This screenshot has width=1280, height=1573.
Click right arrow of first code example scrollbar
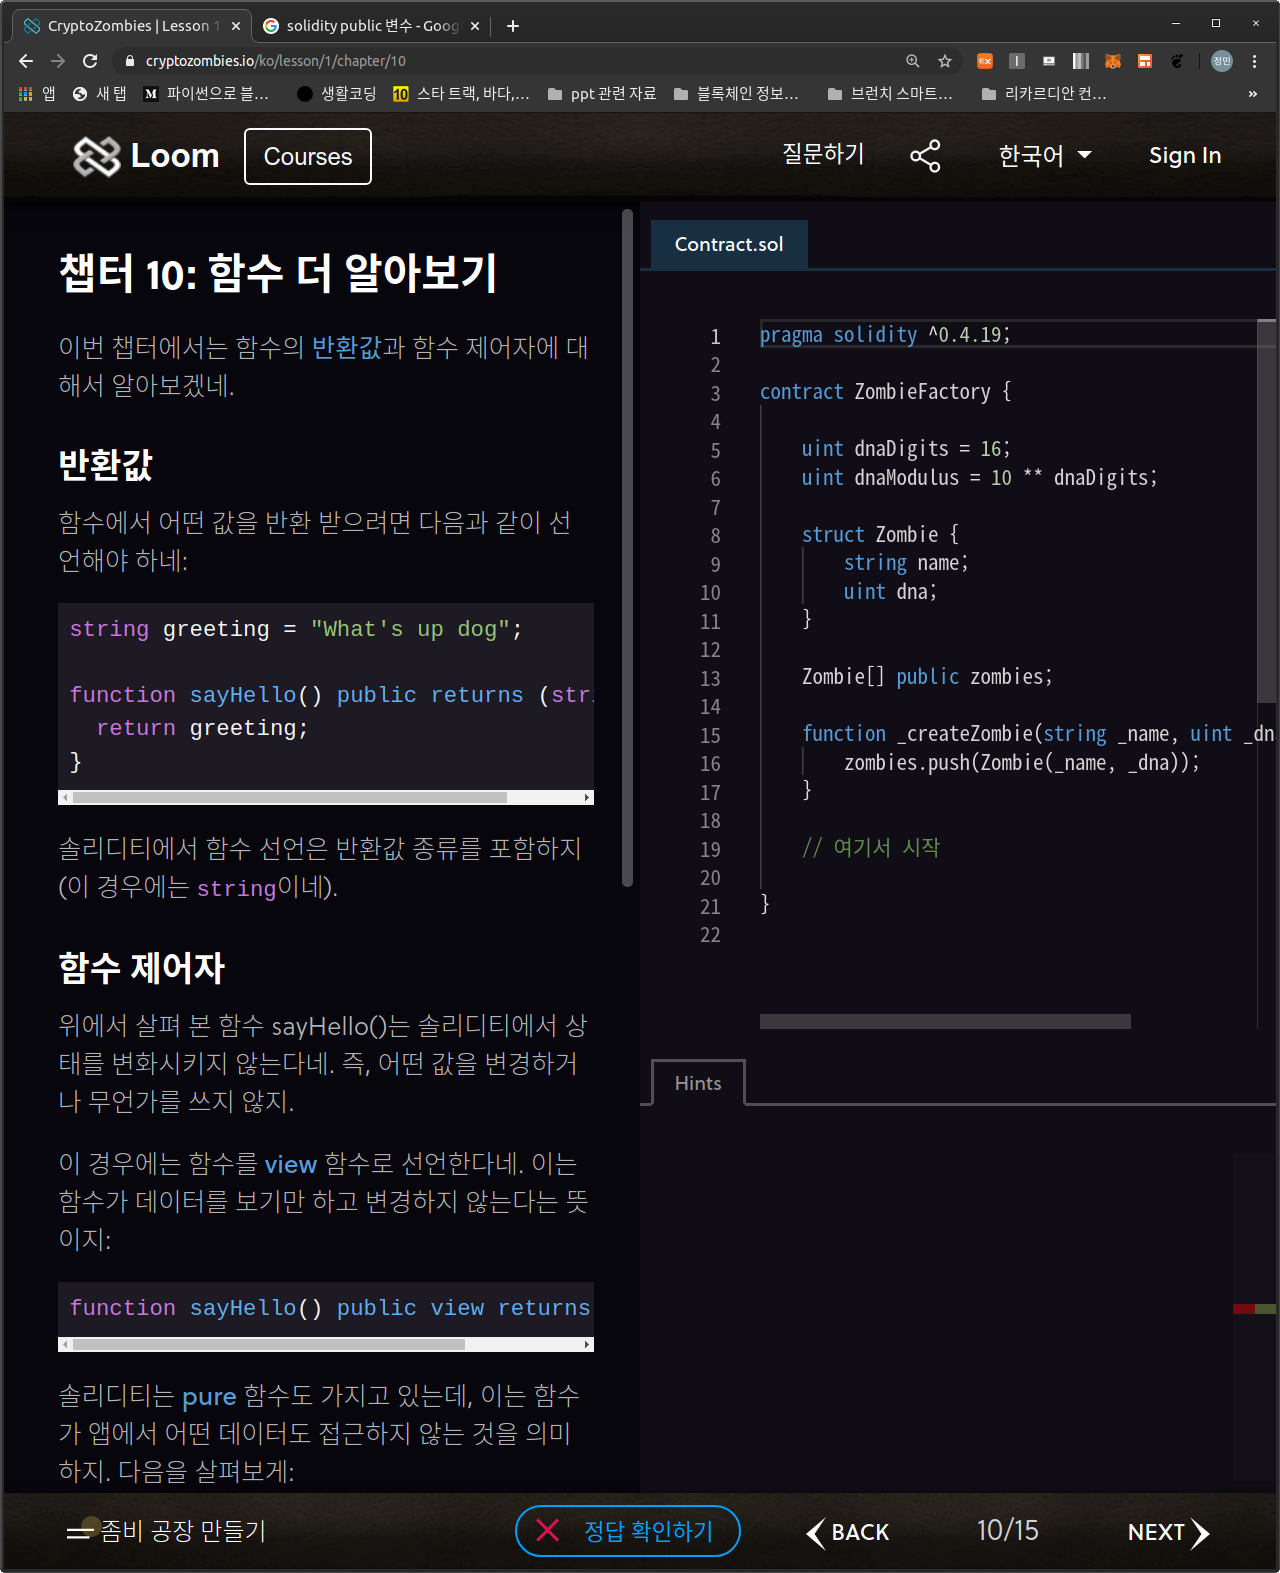(587, 798)
